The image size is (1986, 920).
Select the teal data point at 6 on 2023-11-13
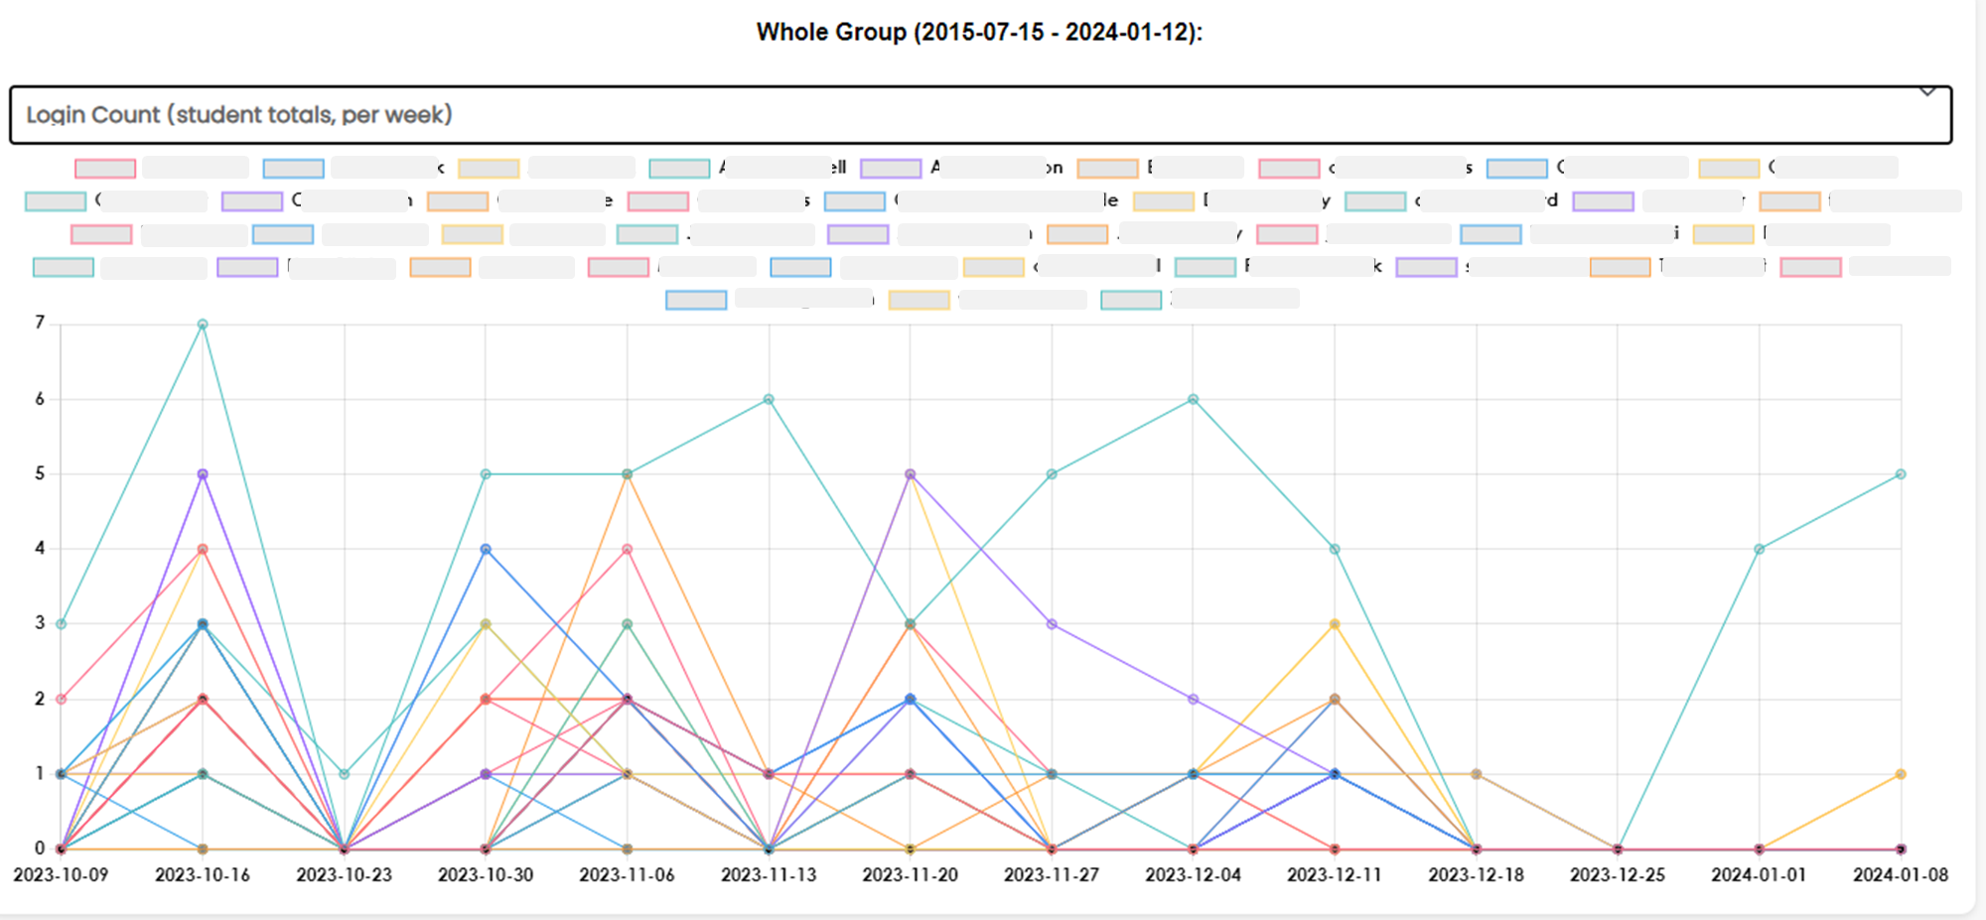(769, 399)
